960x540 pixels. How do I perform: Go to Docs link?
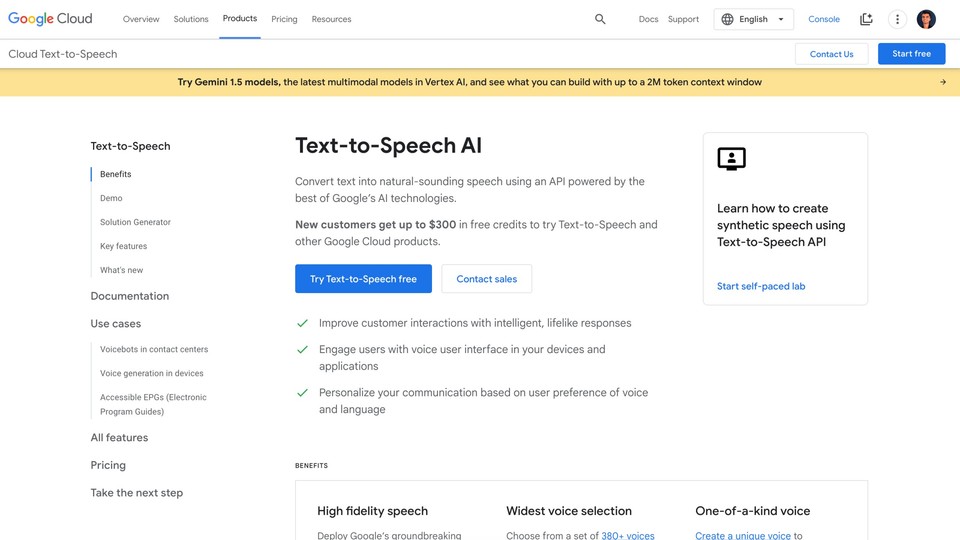tap(648, 19)
